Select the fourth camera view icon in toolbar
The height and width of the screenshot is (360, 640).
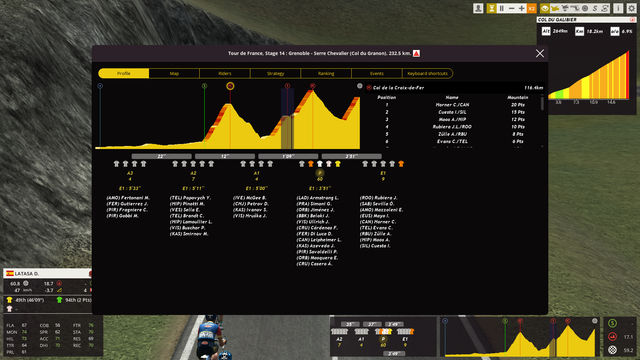pyautogui.click(x=575, y=8)
